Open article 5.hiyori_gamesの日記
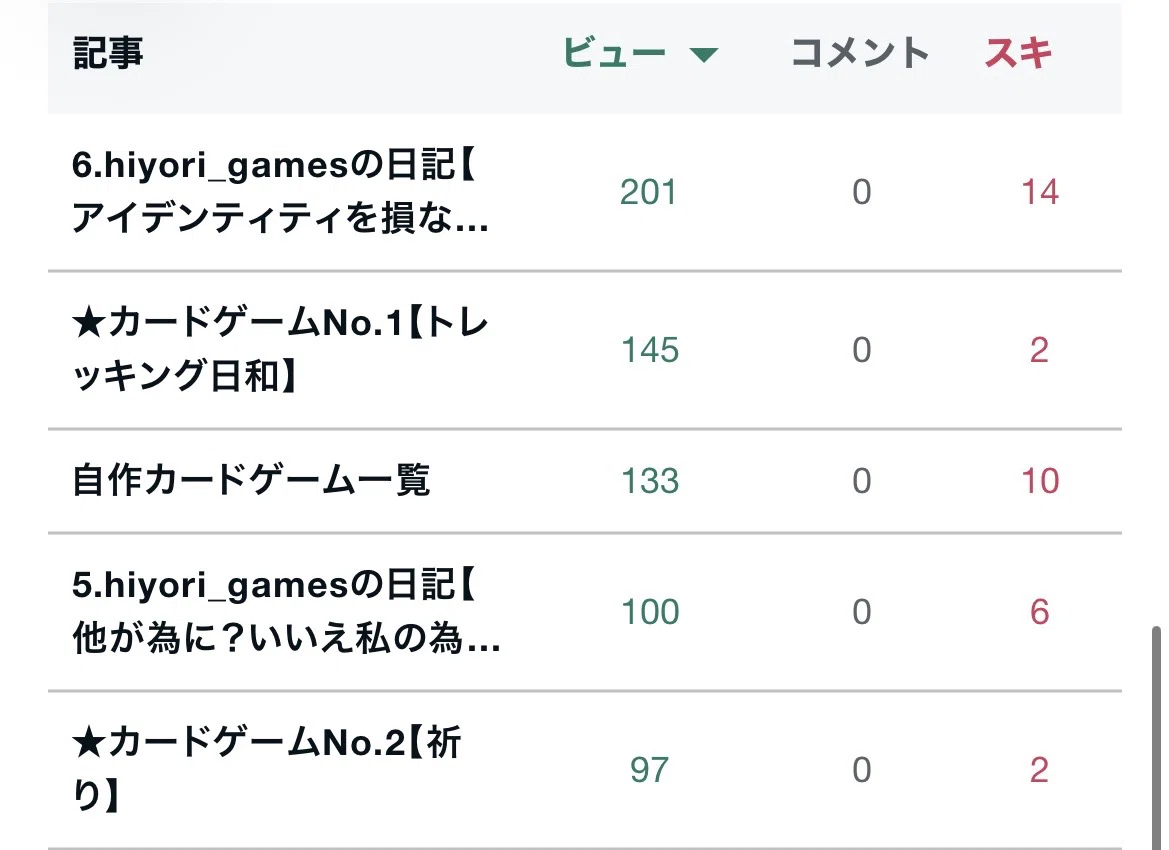Viewport: 1169px width, 850px height. (286, 611)
